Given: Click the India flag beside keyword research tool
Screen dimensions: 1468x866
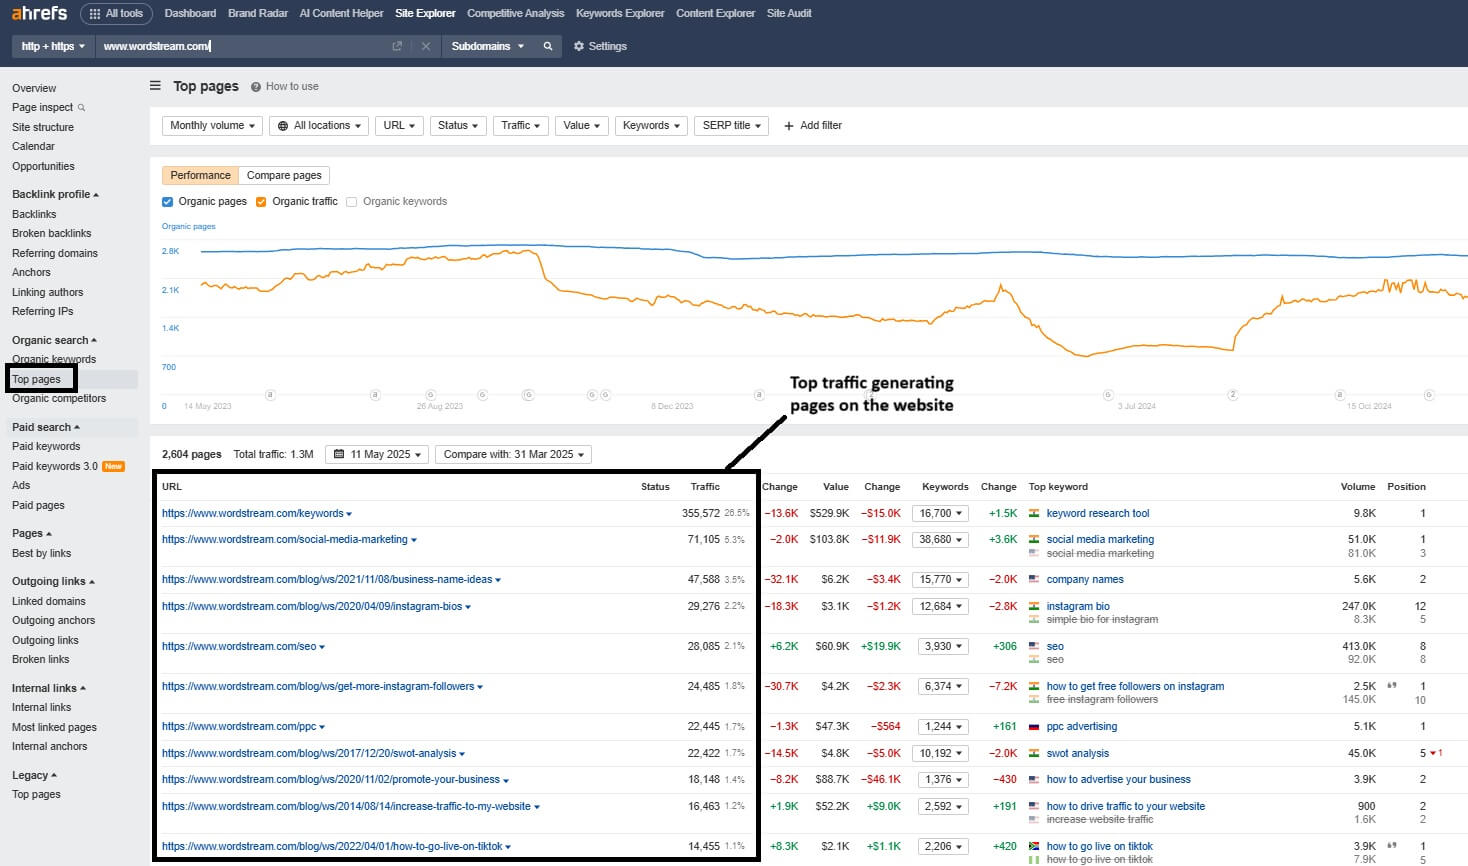Looking at the screenshot, I should click(1034, 513).
